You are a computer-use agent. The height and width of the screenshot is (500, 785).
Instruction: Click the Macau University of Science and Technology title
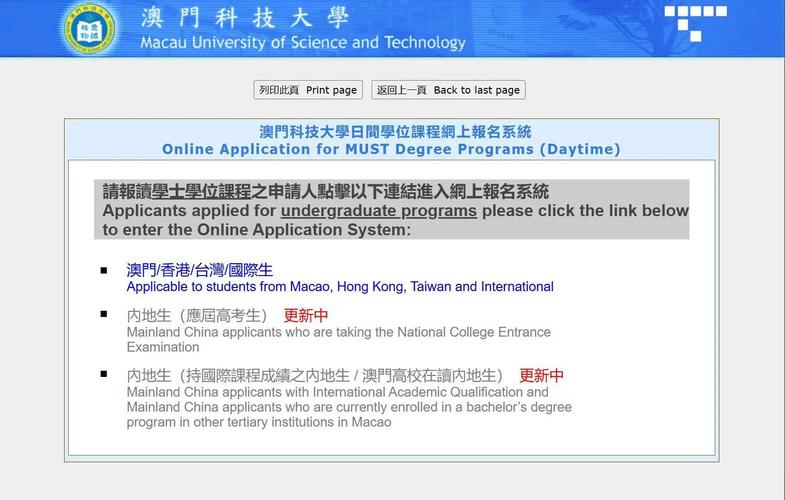303,43
